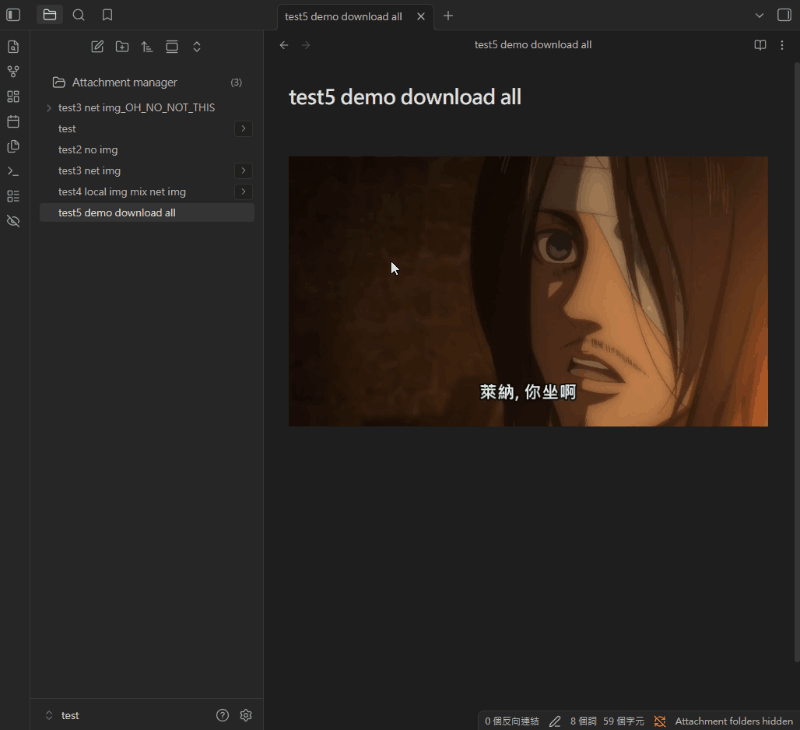Click the word count status item

pyautogui.click(x=583, y=721)
